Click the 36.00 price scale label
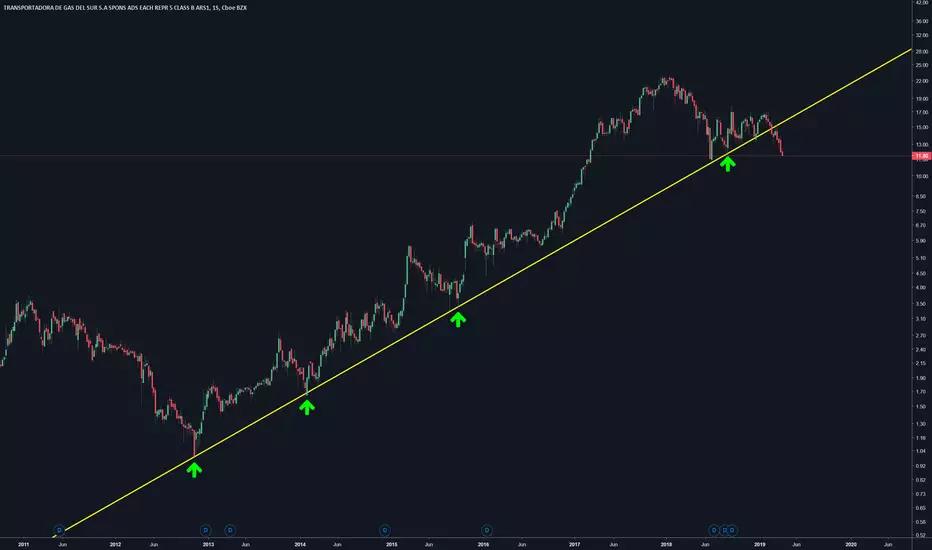This screenshot has width=932, height=550. click(x=922, y=21)
